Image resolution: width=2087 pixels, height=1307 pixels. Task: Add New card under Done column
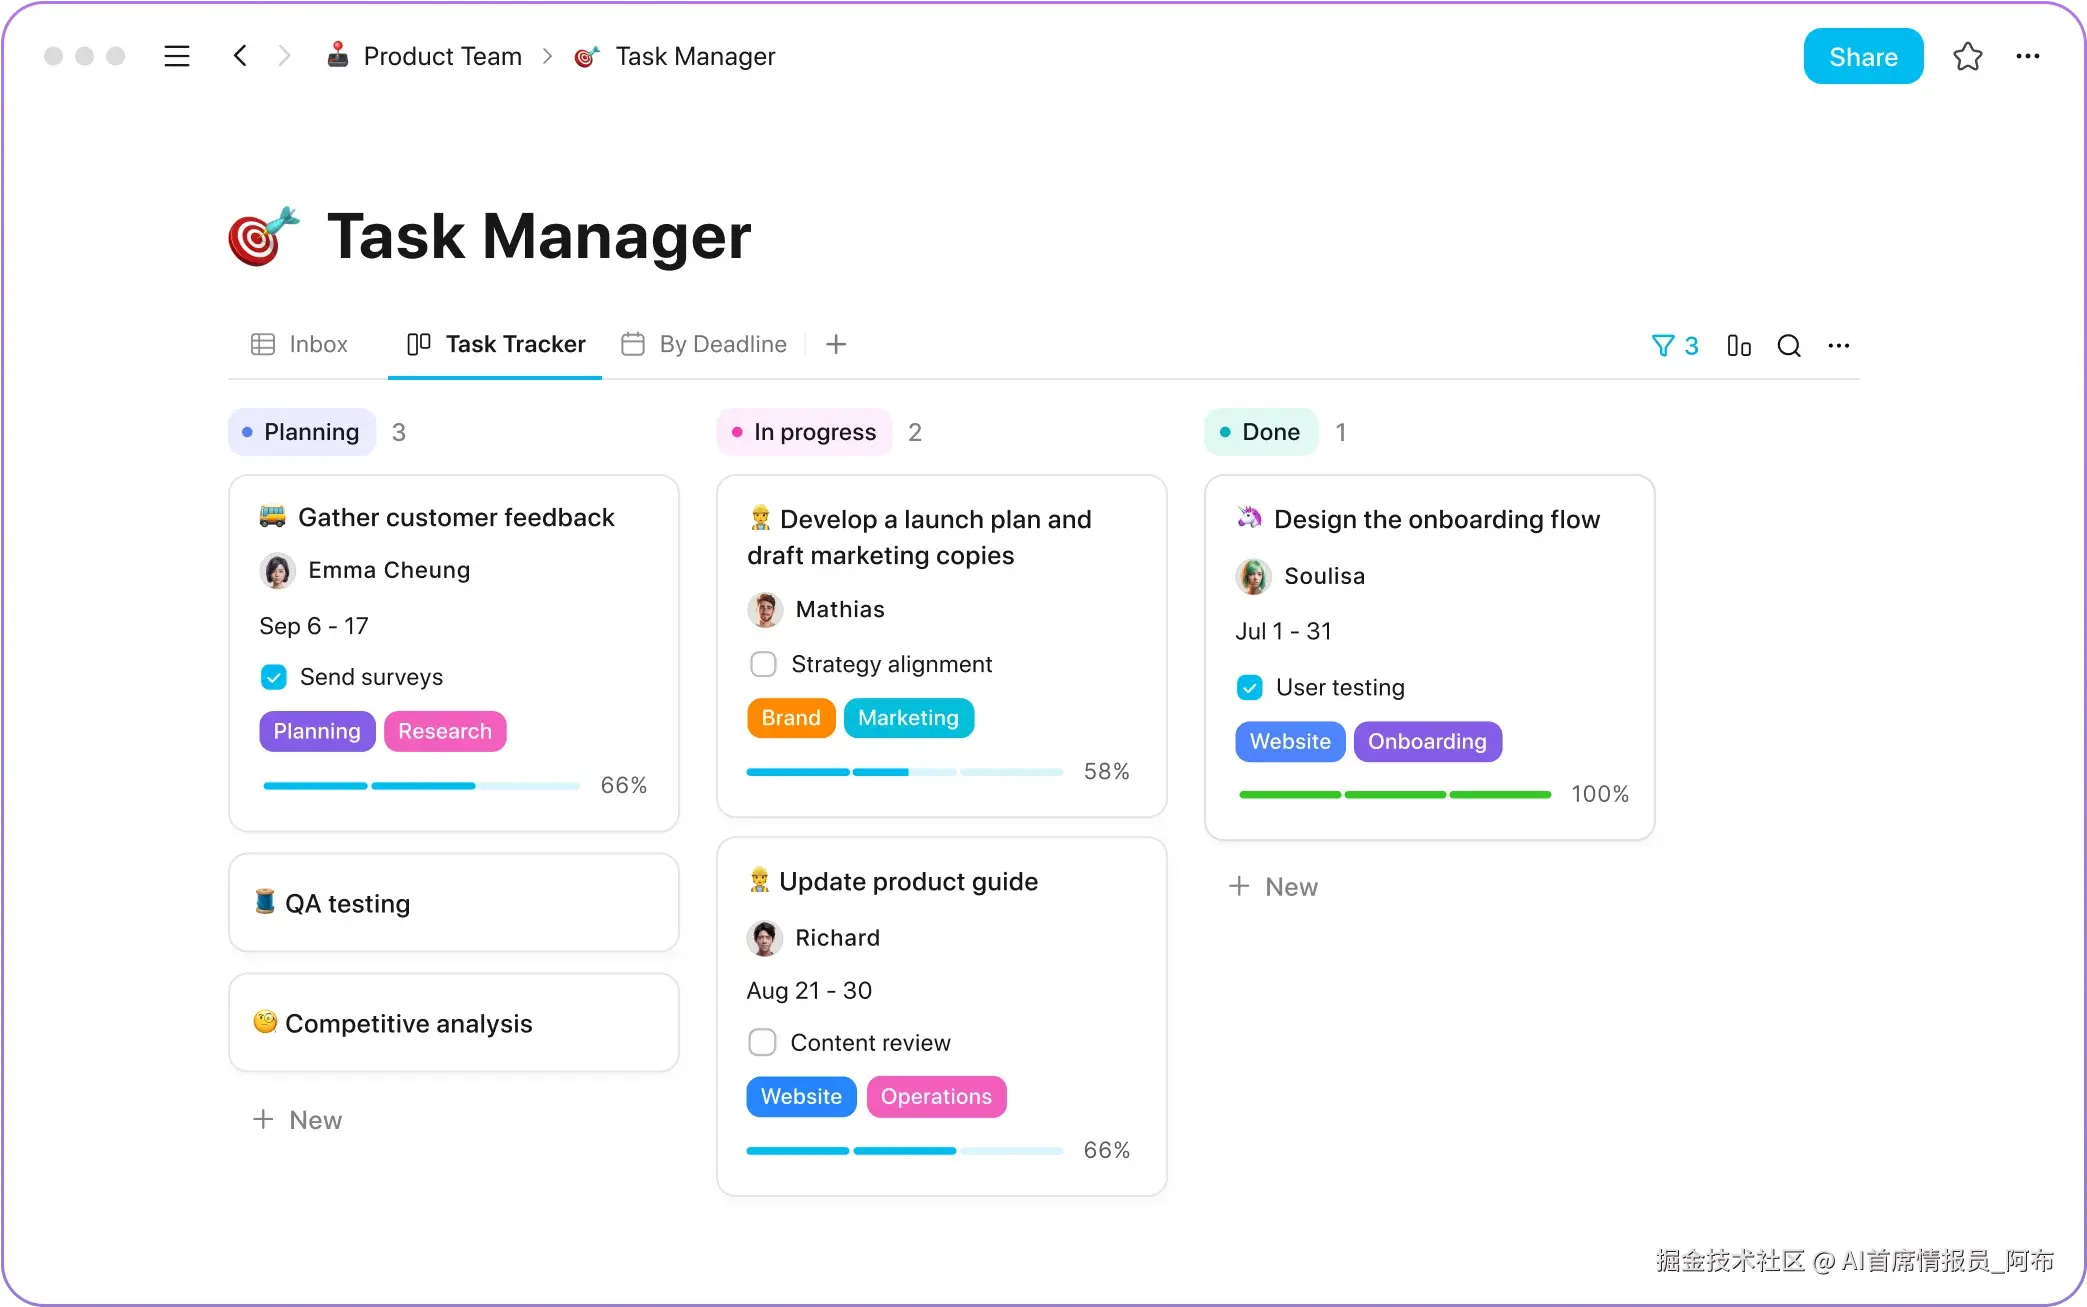(1273, 887)
